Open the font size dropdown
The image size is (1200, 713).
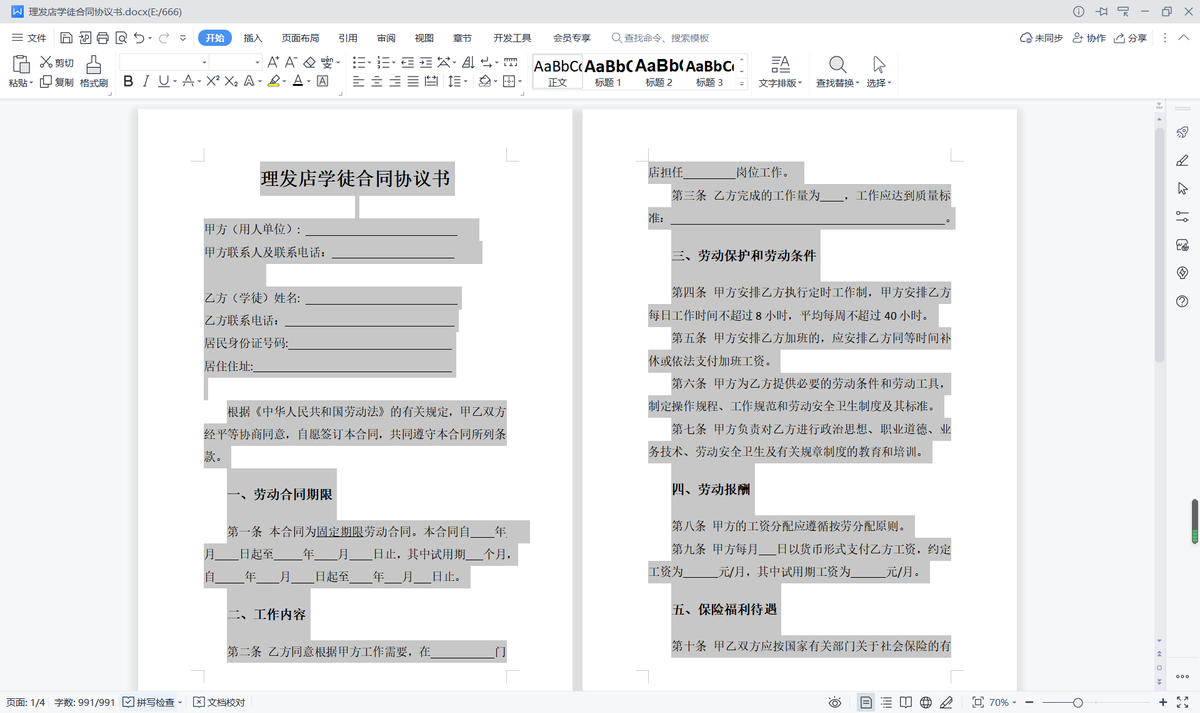coord(256,62)
